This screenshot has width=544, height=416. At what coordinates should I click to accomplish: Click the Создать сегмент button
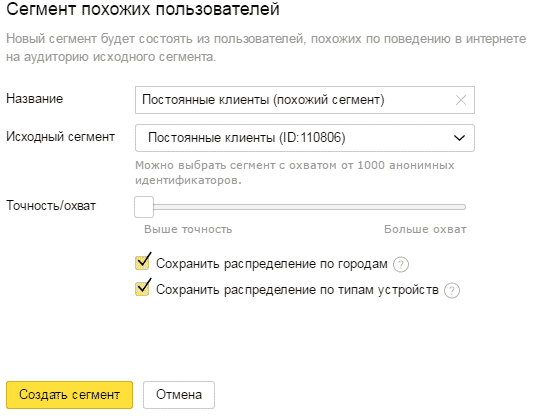coord(69,395)
